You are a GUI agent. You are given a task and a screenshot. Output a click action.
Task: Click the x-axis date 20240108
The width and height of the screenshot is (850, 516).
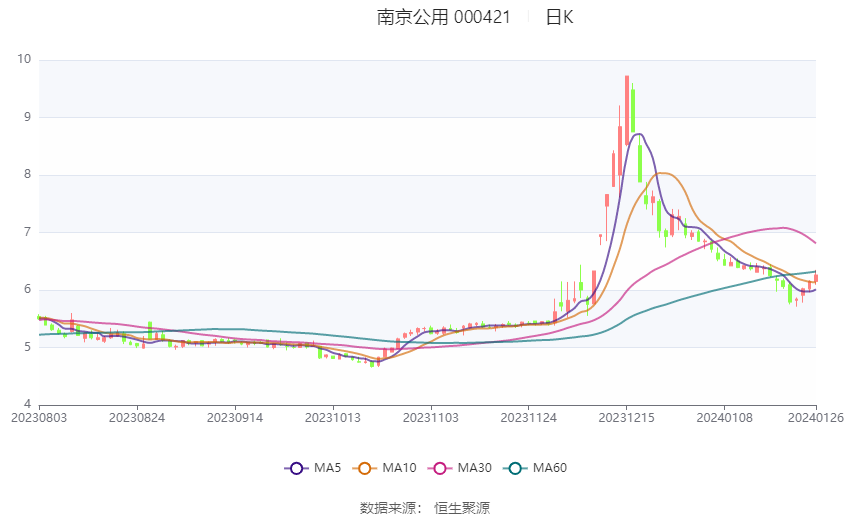725,418
